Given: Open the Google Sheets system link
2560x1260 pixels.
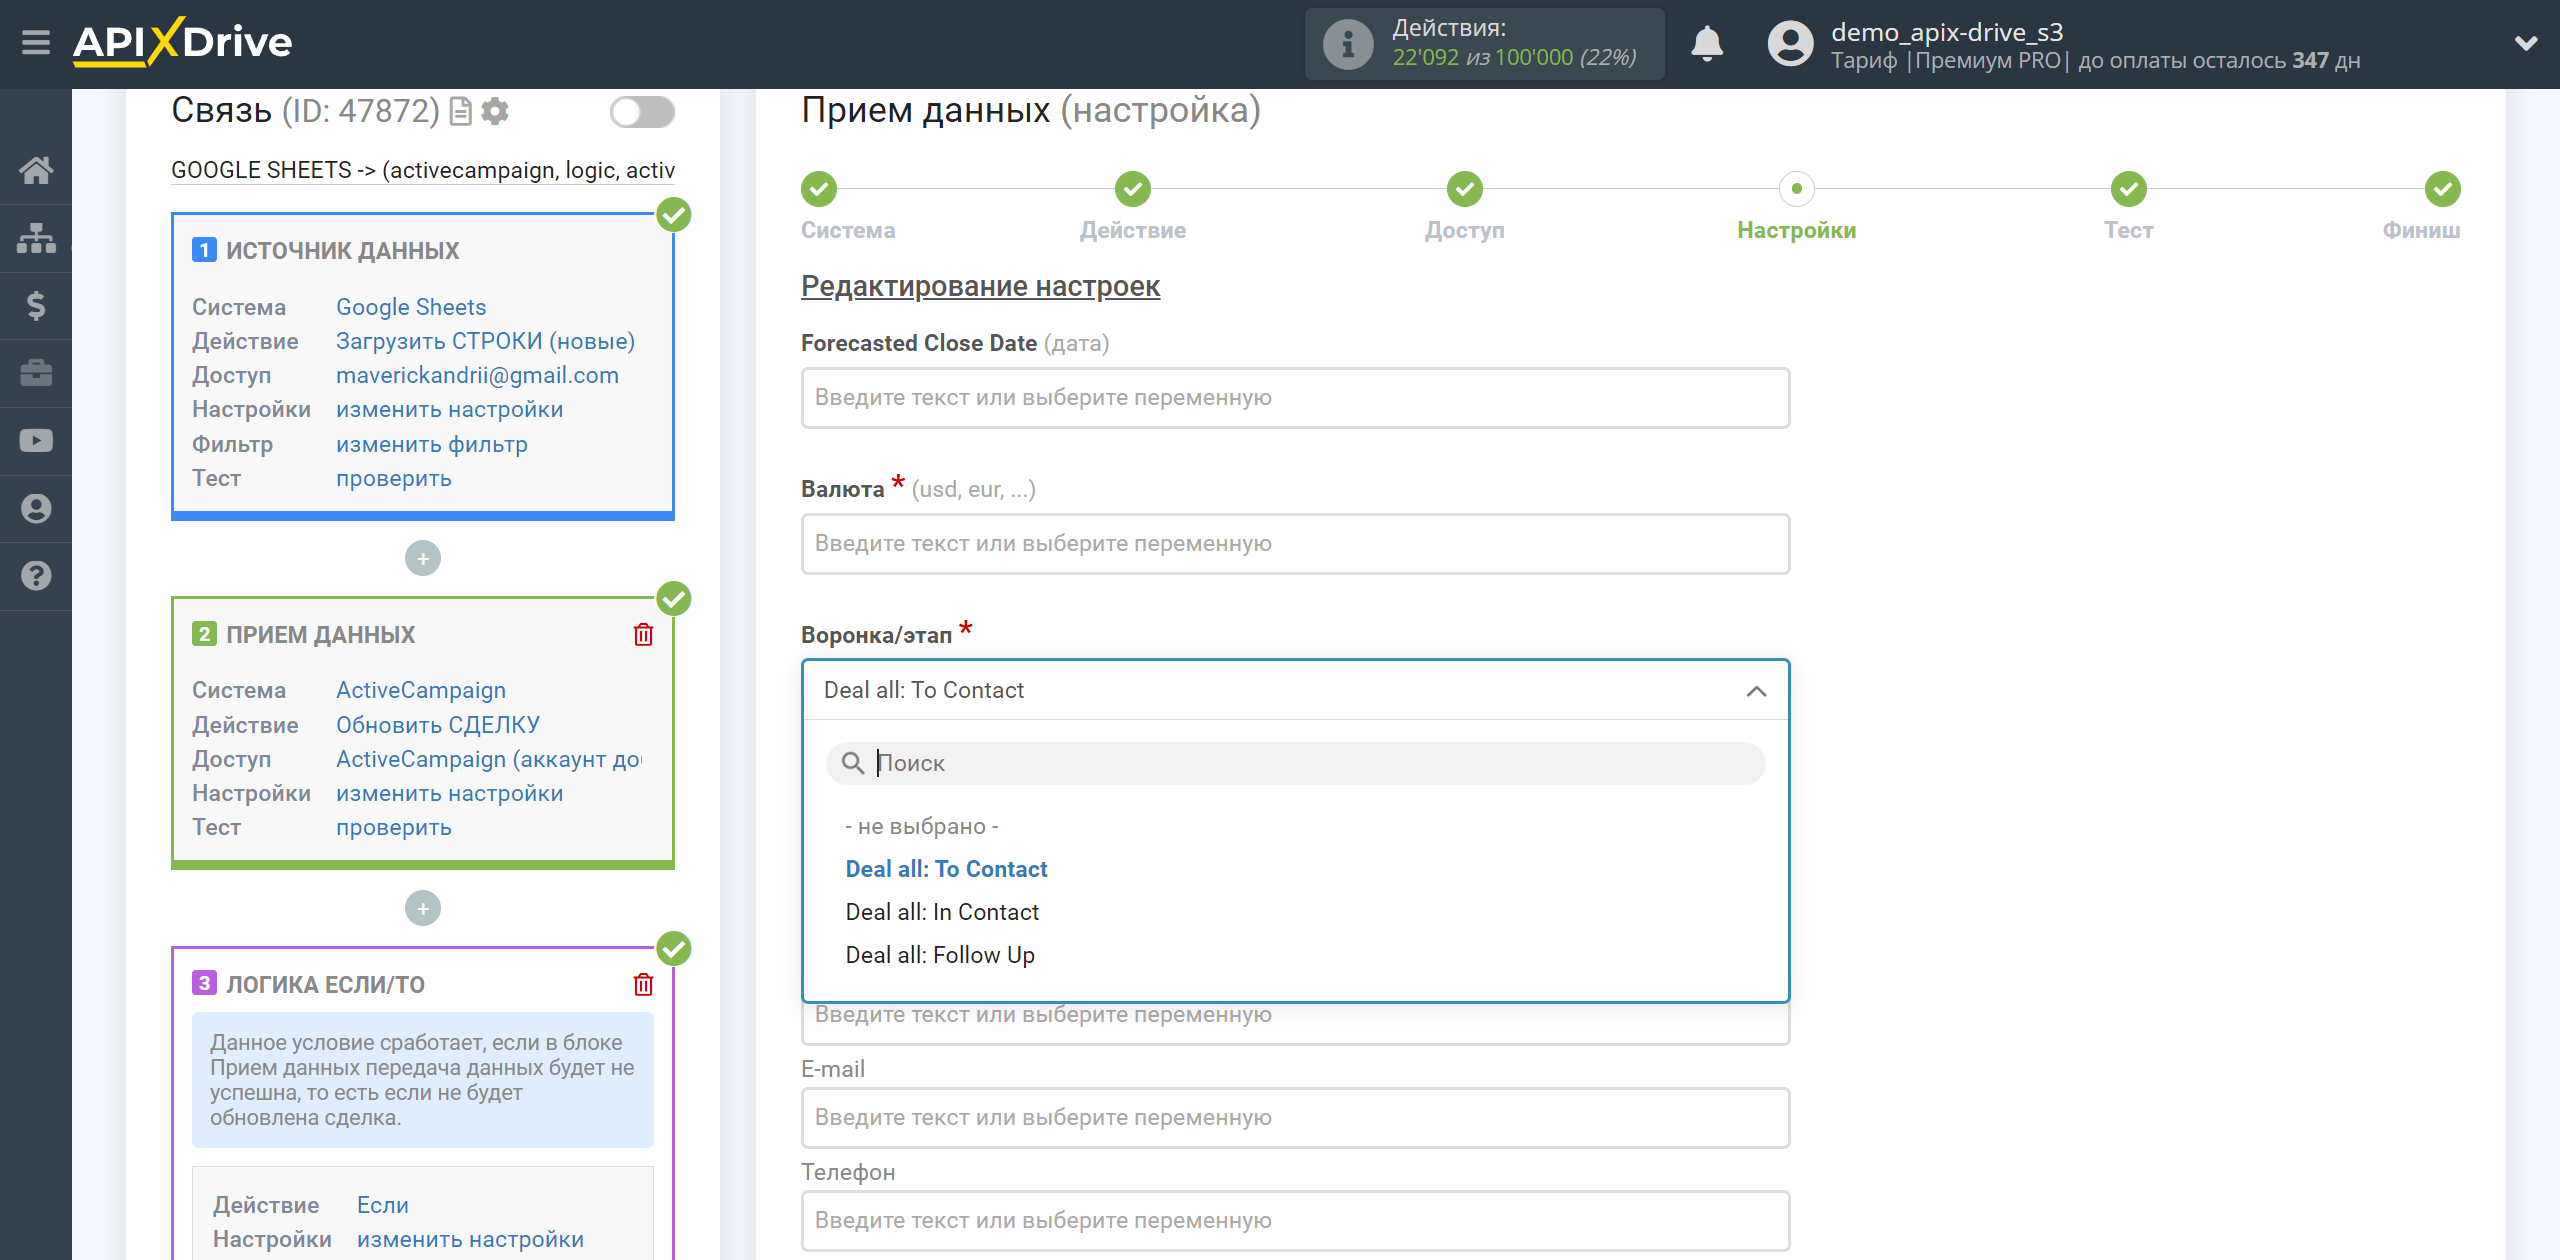Looking at the screenshot, I should [411, 307].
